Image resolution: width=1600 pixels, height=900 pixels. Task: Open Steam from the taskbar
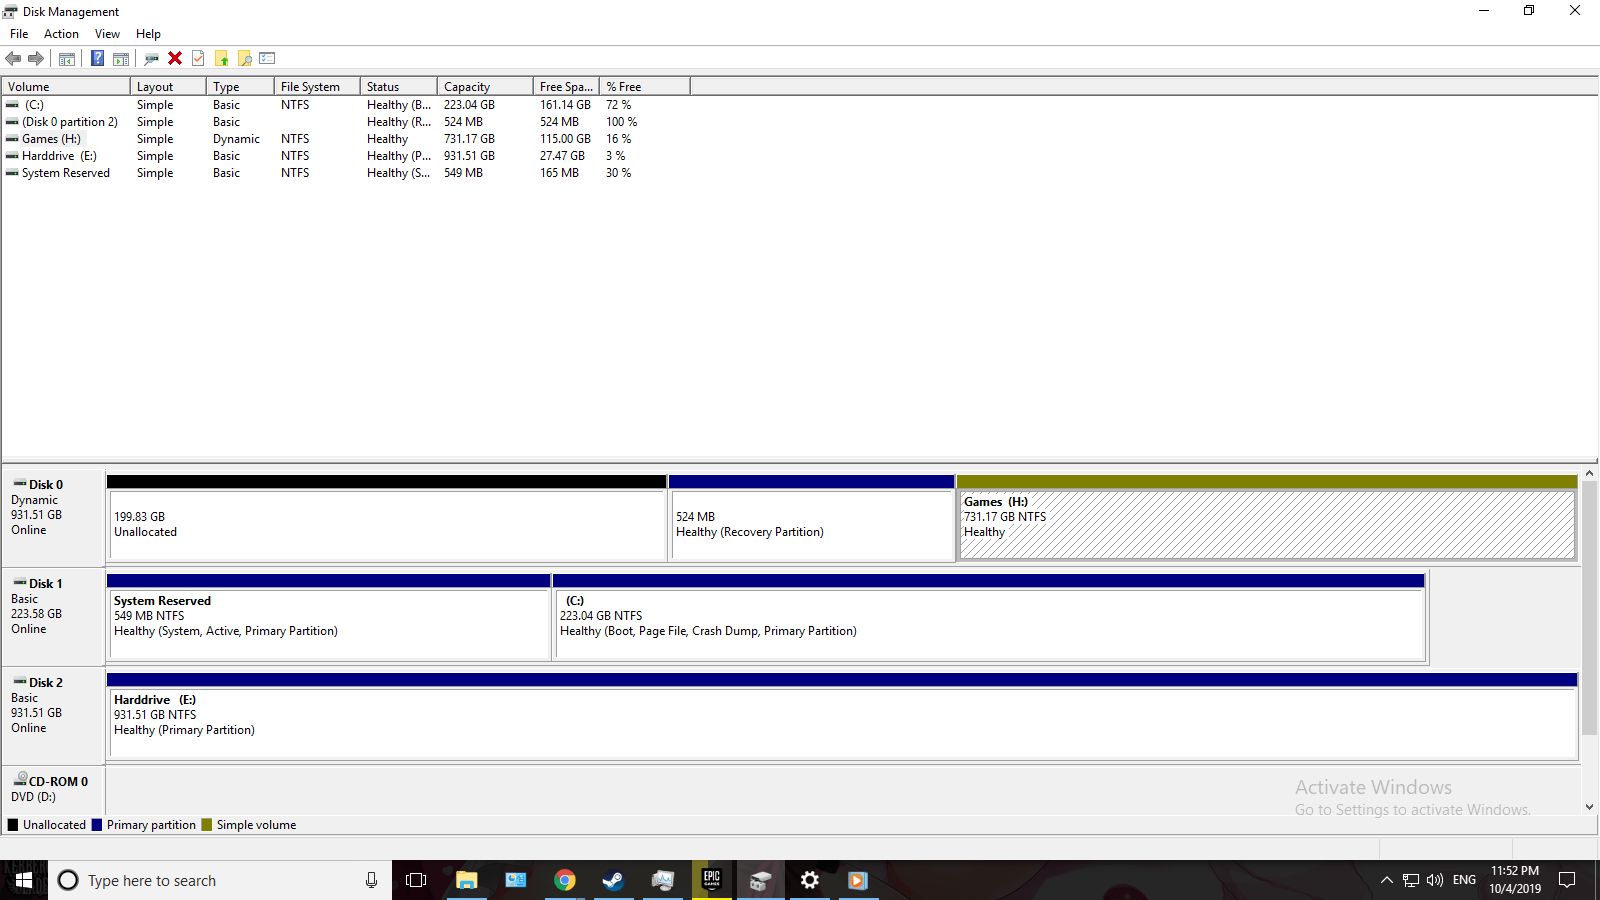tap(613, 880)
